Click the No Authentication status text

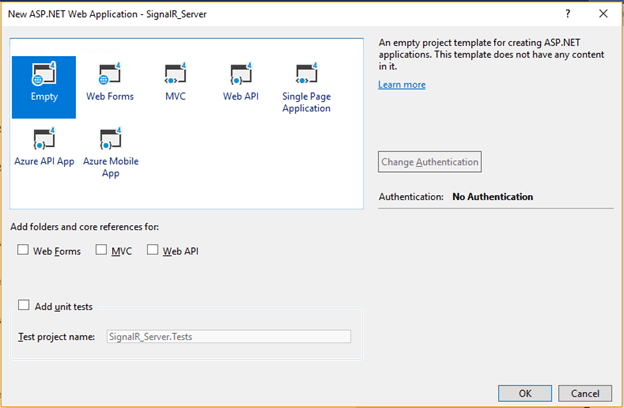(x=493, y=197)
